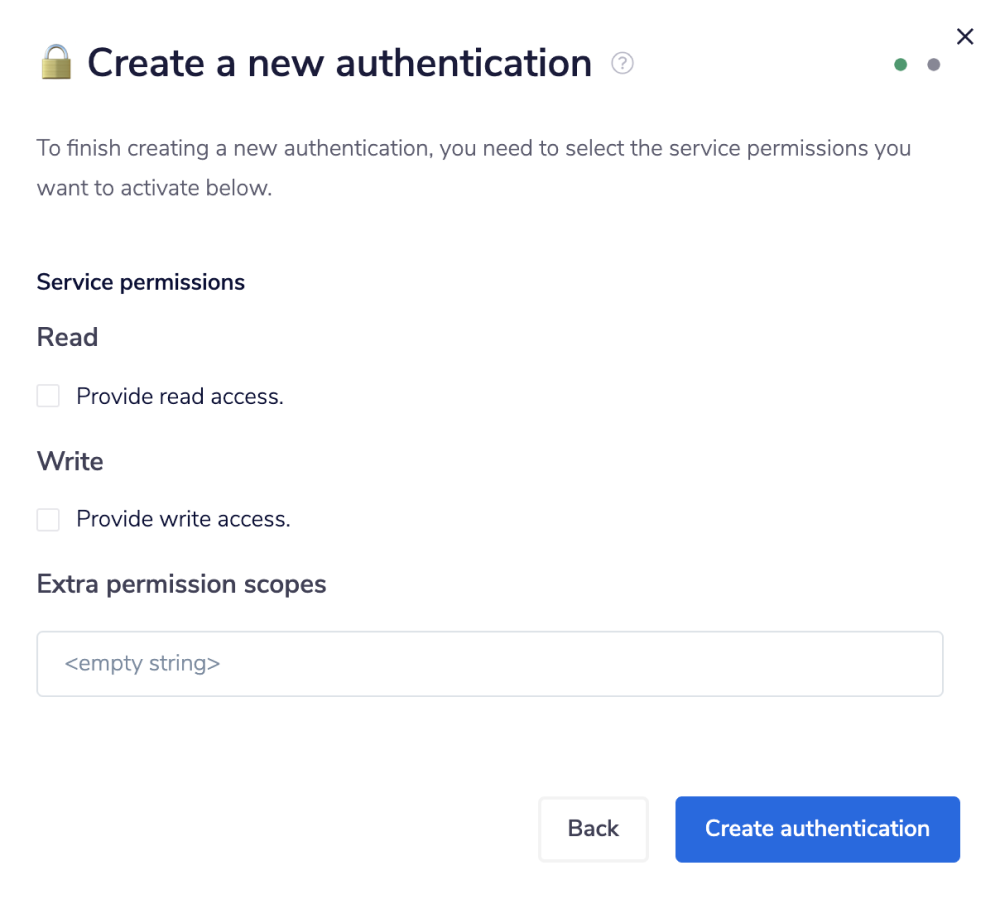1000x904 pixels.
Task: Enable the write access checkbox
Action: pyautogui.click(x=48, y=520)
